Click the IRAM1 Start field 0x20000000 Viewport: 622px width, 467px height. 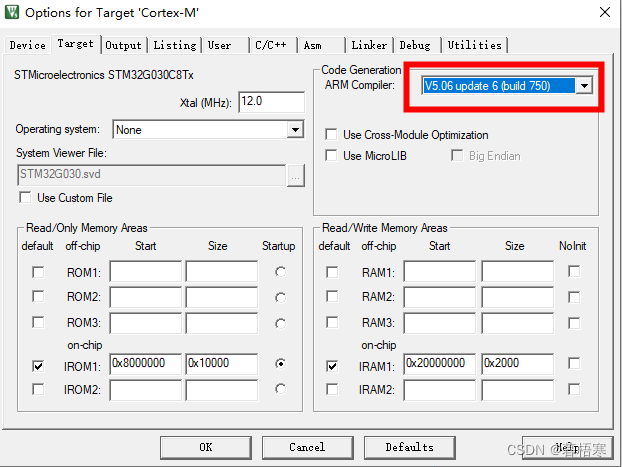point(440,364)
